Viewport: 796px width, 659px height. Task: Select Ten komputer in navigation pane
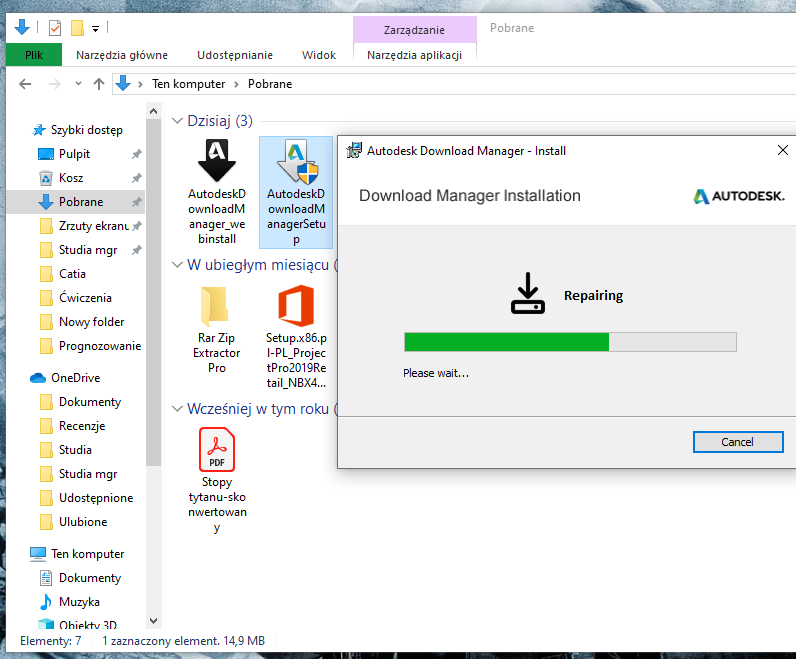click(87, 554)
